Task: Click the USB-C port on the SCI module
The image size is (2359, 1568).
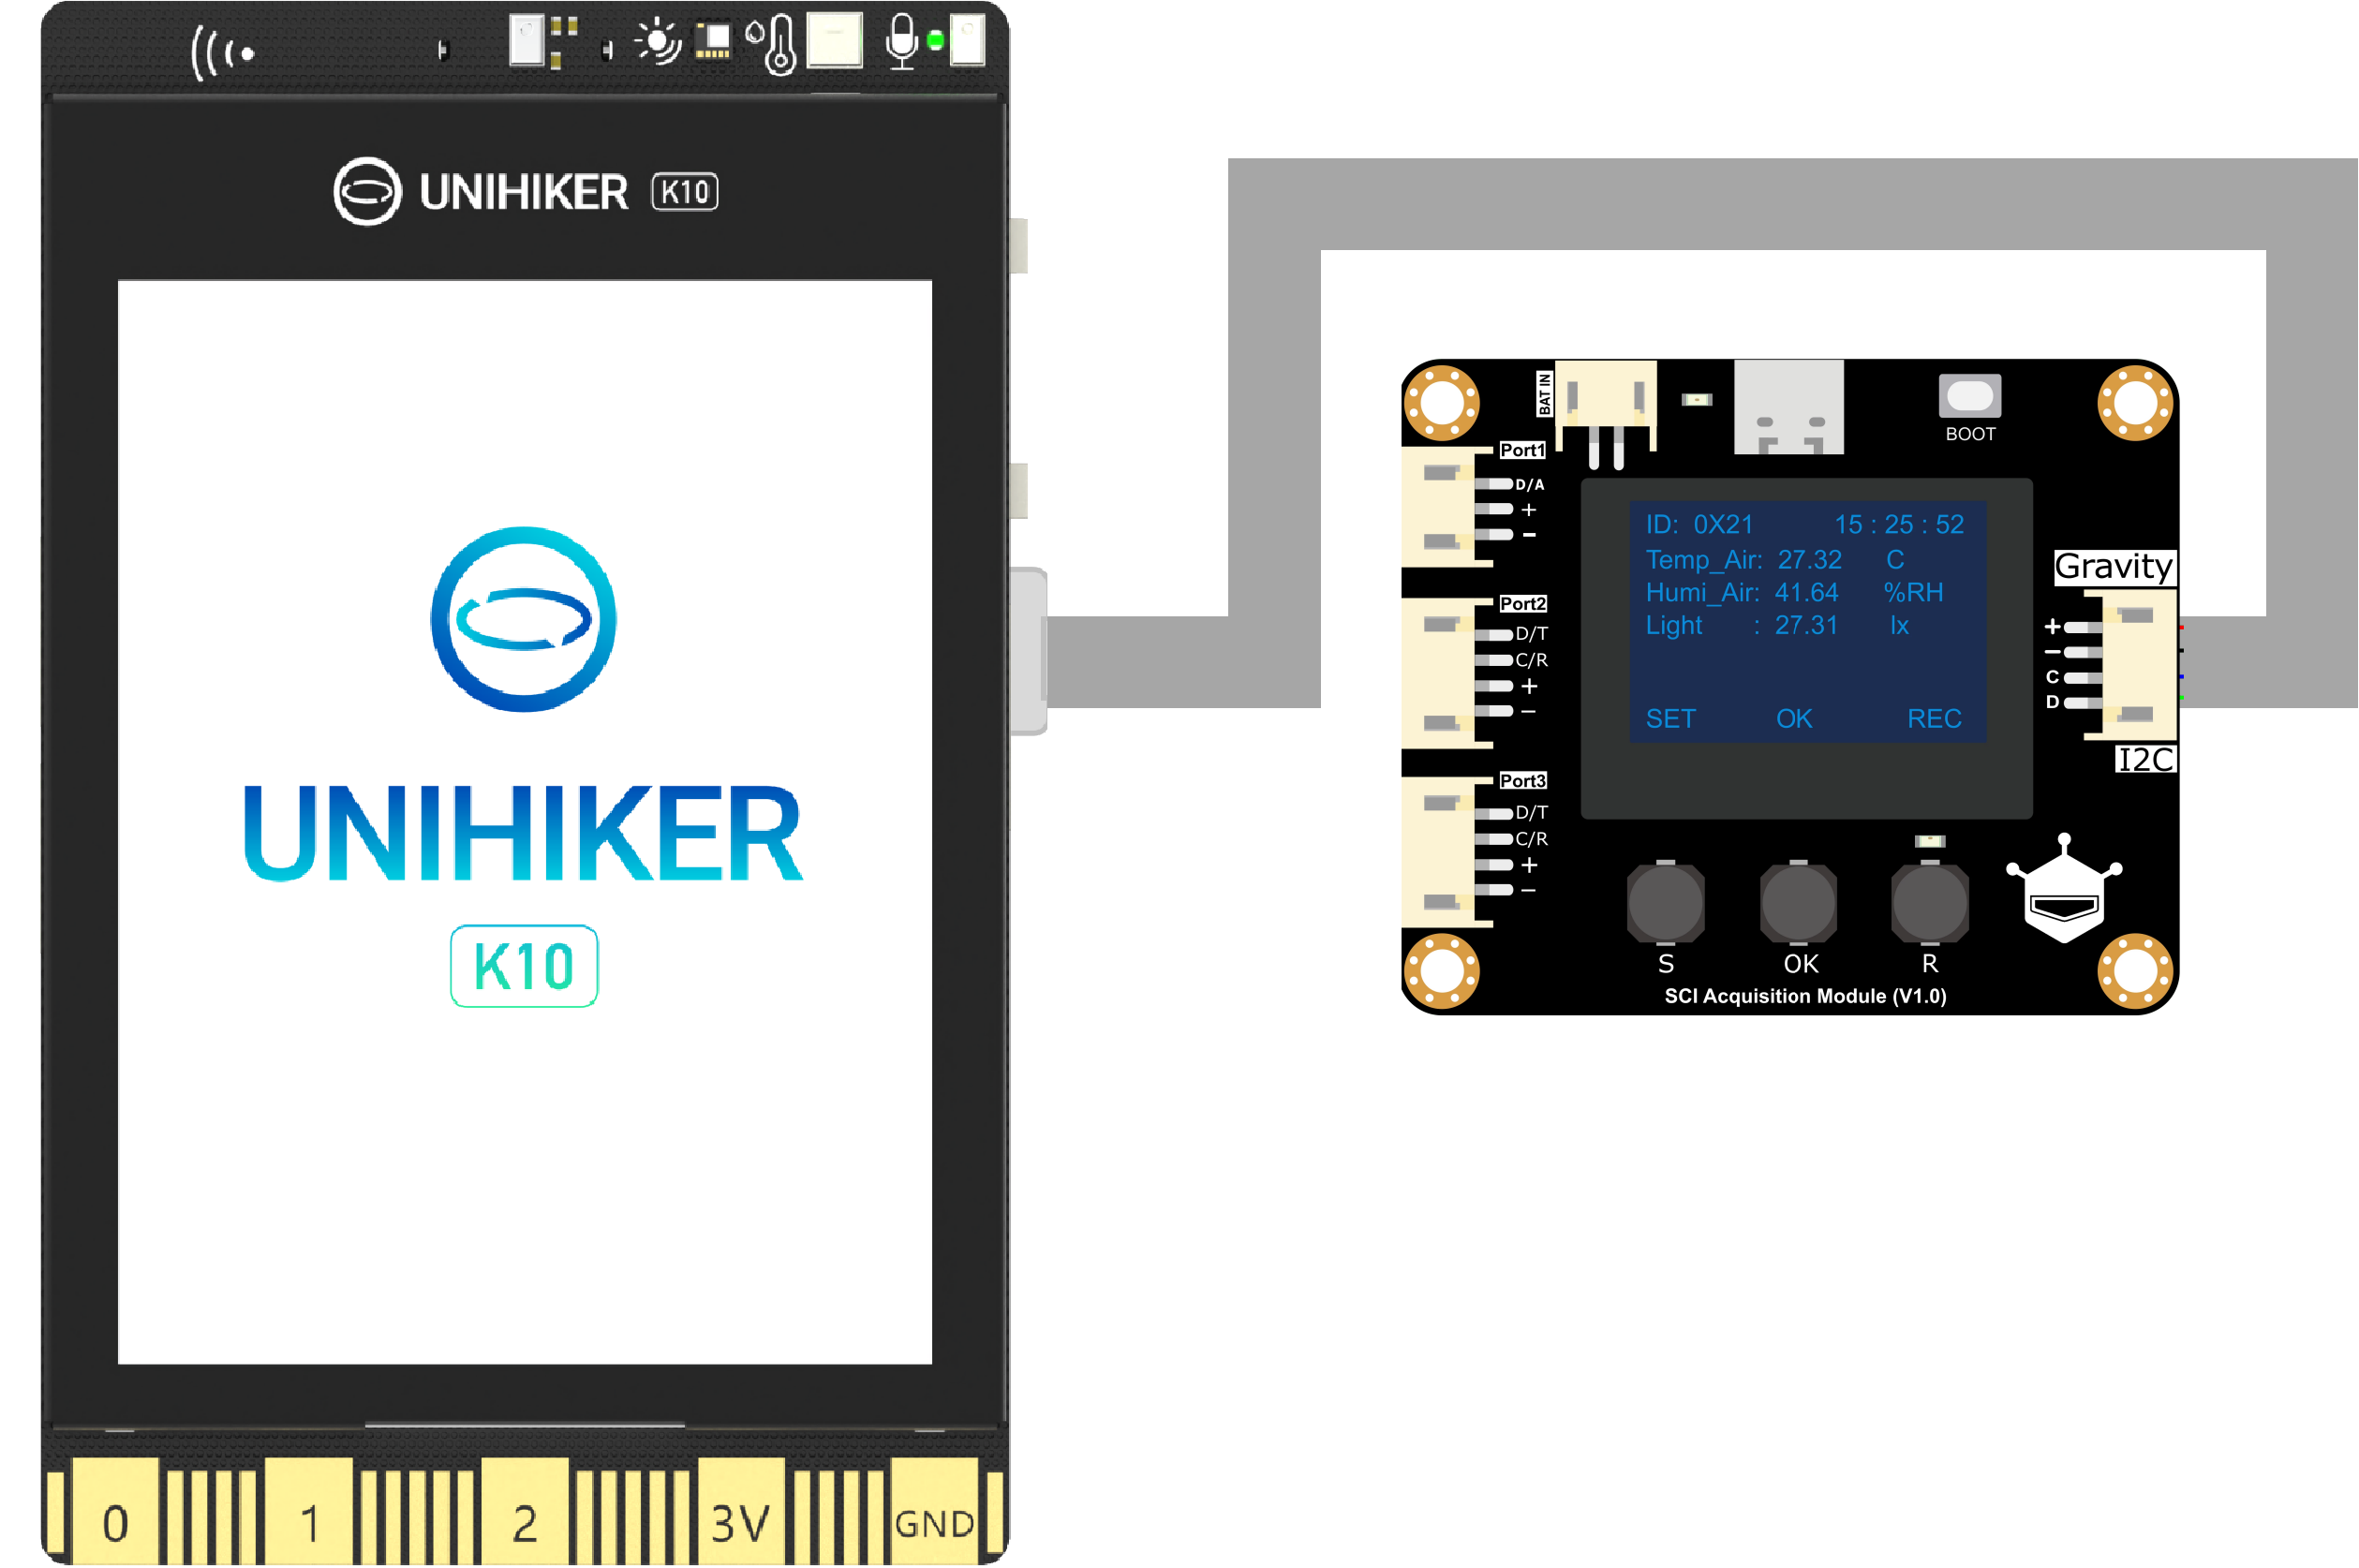Action: 1788,408
